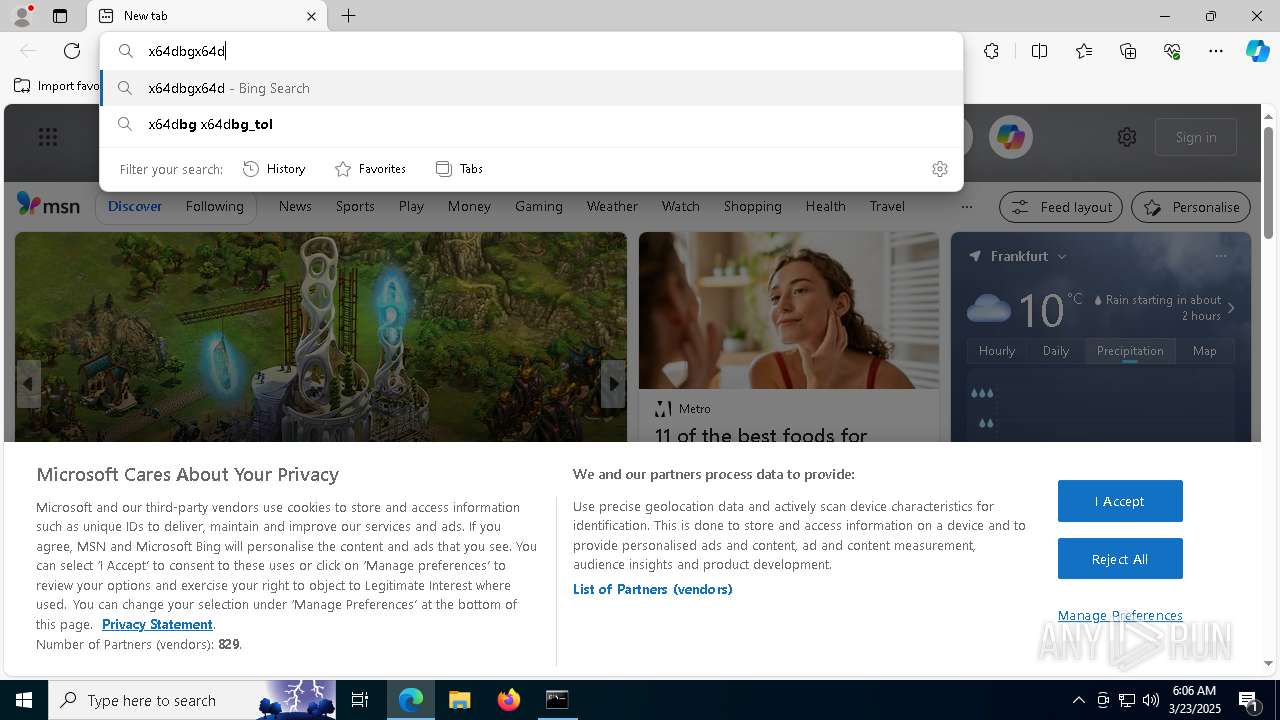1280x720 pixels.
Task: Open the List of Partners (vendors) link
Action: point(653,589)
